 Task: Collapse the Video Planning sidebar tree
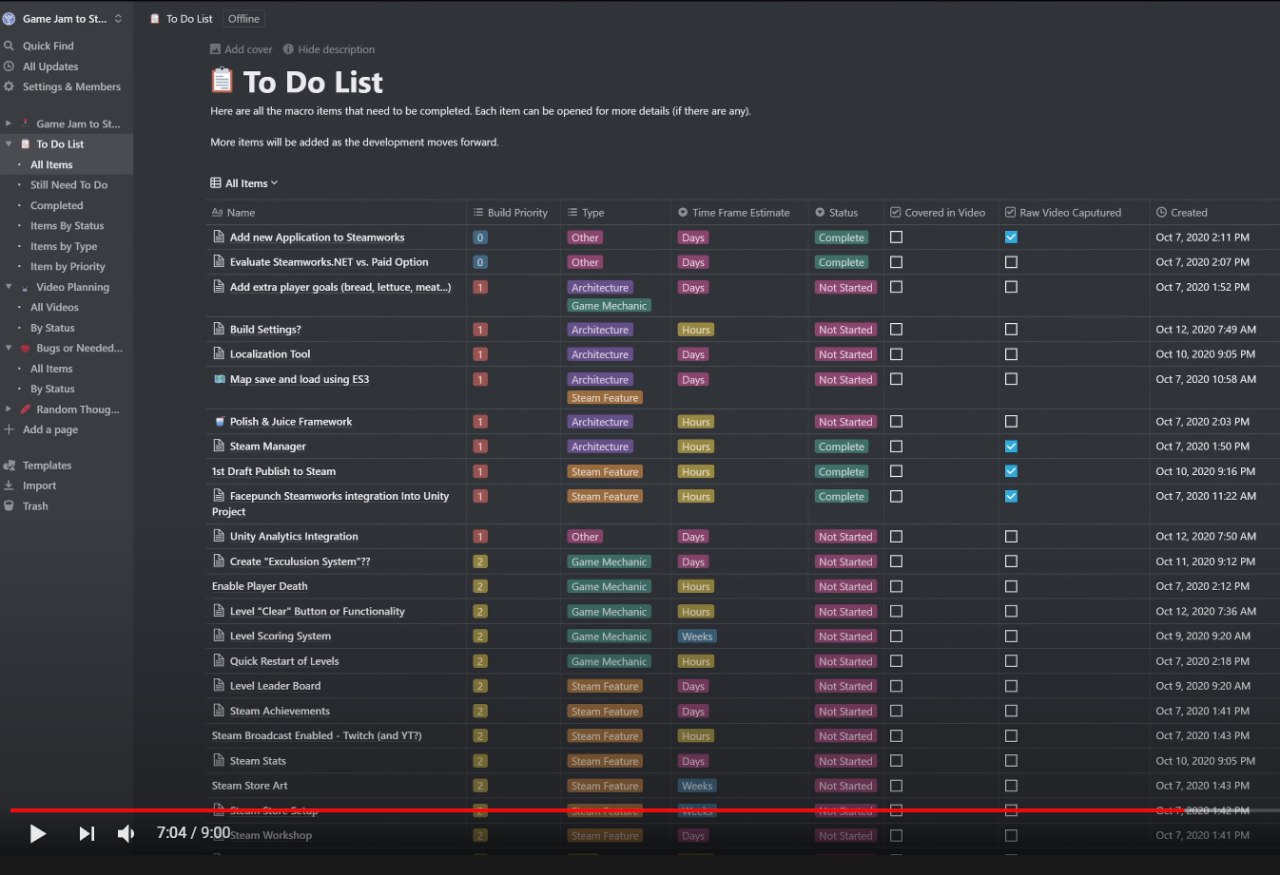pyautogui.click(x=8, y=287)
